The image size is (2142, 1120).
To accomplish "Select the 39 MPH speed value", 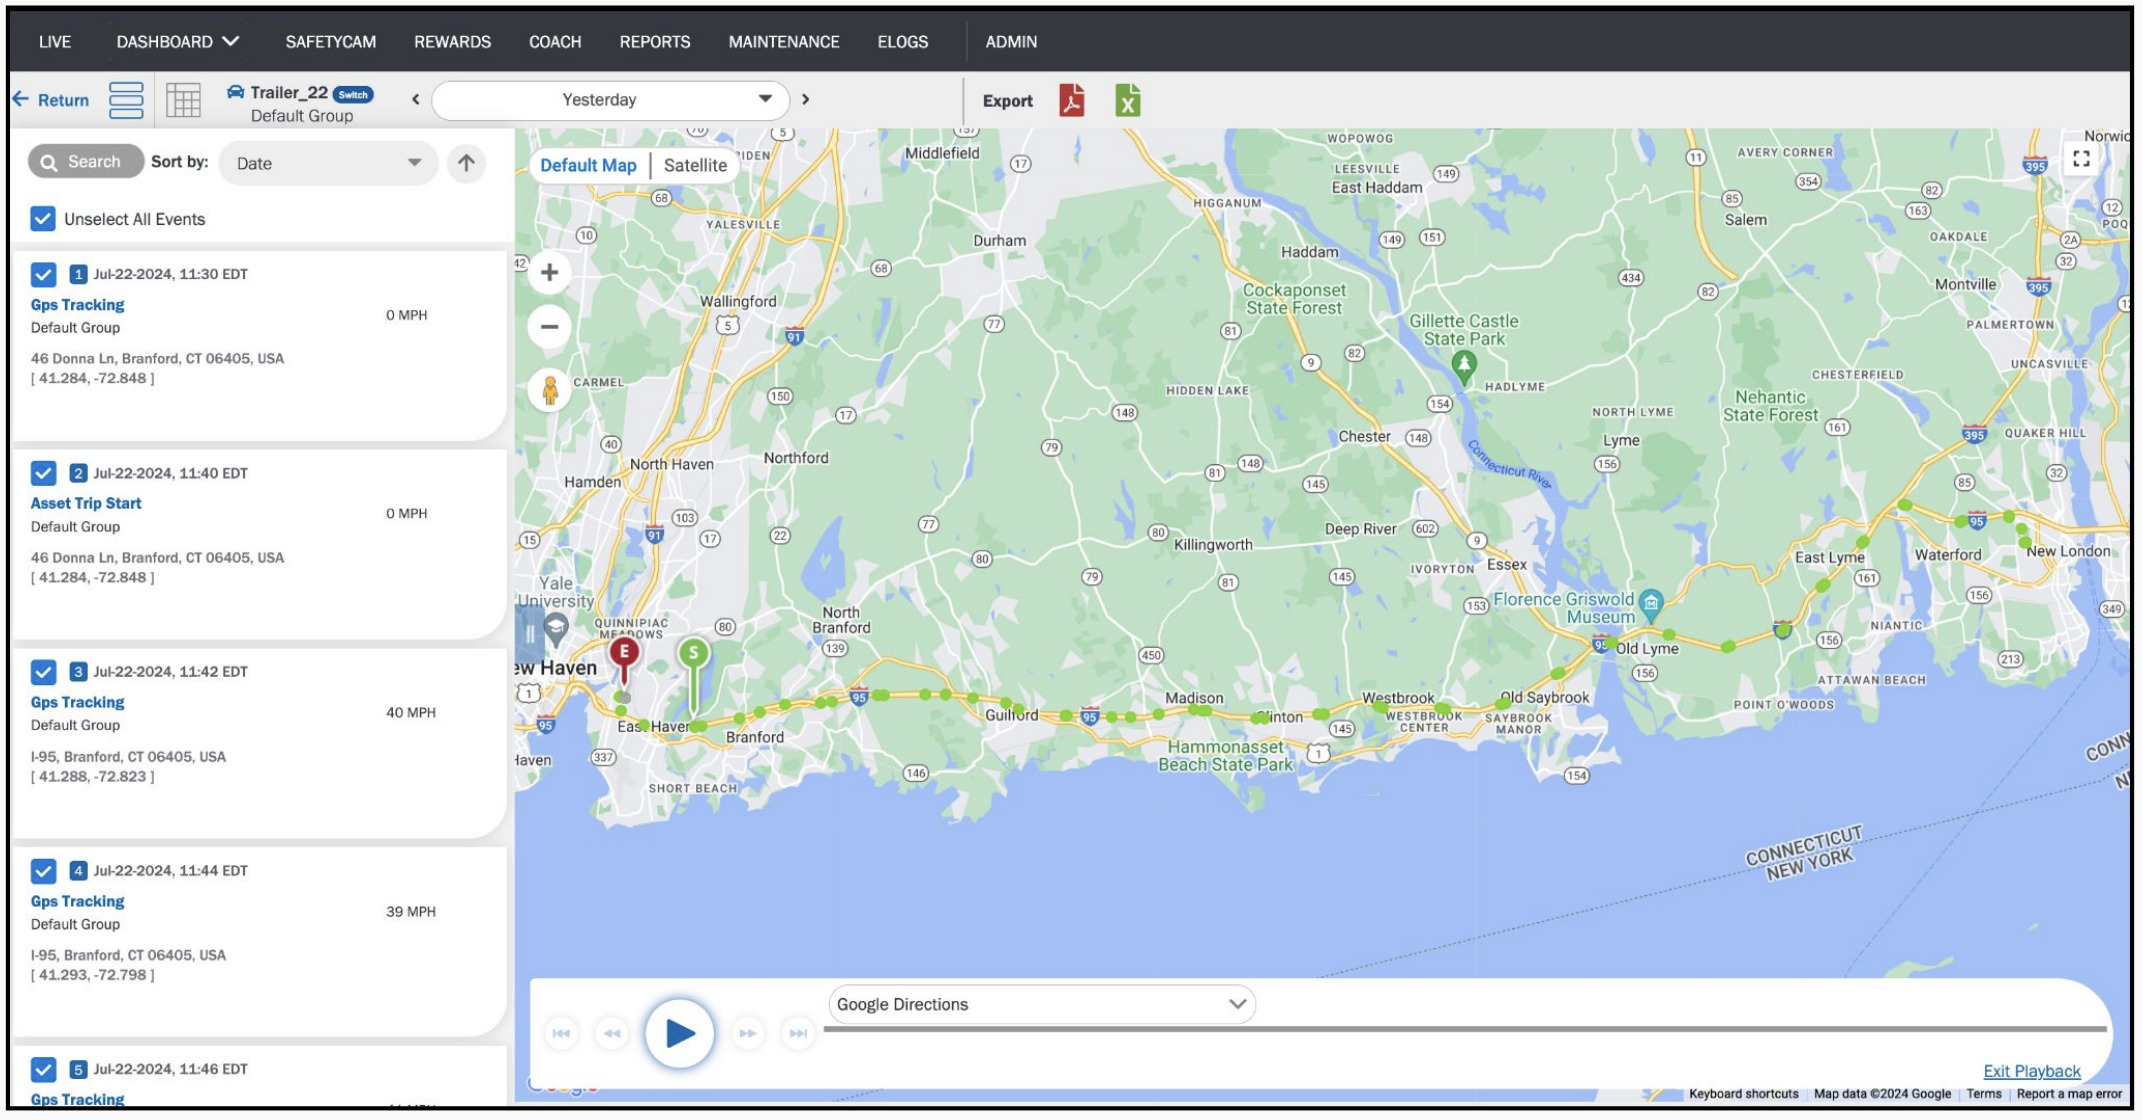I will 411,912.
